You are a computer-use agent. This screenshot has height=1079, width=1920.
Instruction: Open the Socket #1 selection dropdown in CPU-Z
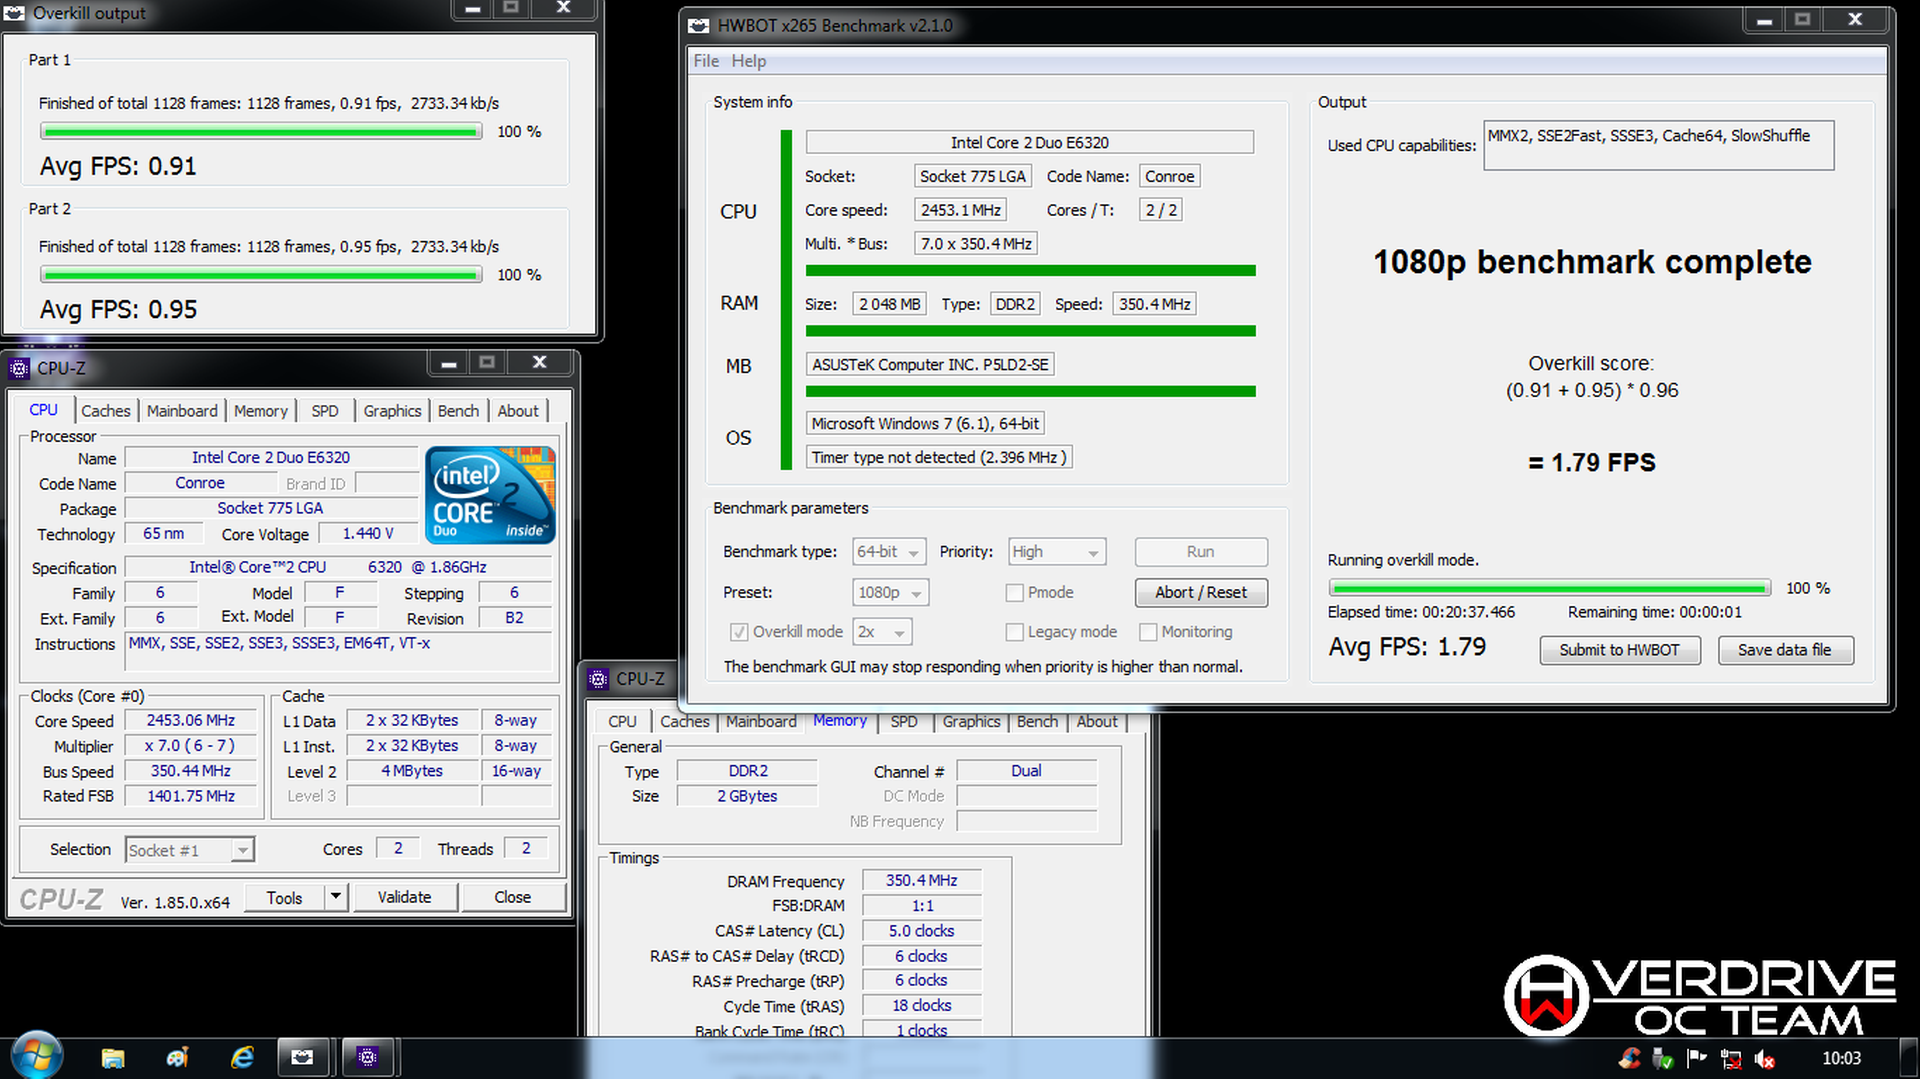point(189,850)
